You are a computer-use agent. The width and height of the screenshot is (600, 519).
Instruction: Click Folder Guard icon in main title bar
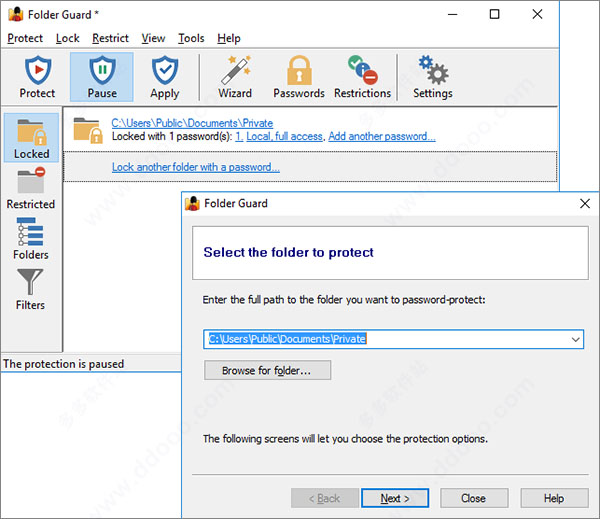tap(16, 14)
